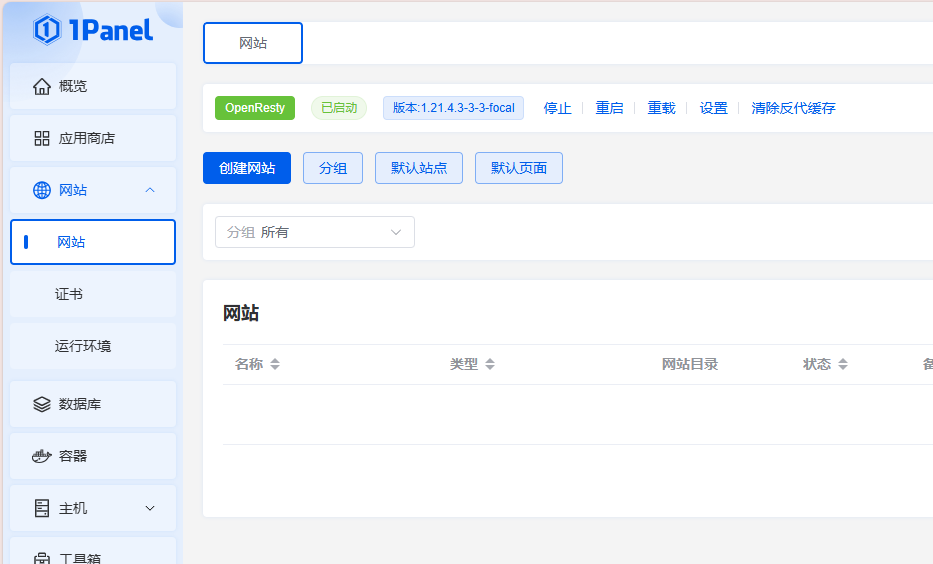This screenshot has height=564, width=933.
Task: Switch to the 网站 tab at top
Action: (253, 43)
